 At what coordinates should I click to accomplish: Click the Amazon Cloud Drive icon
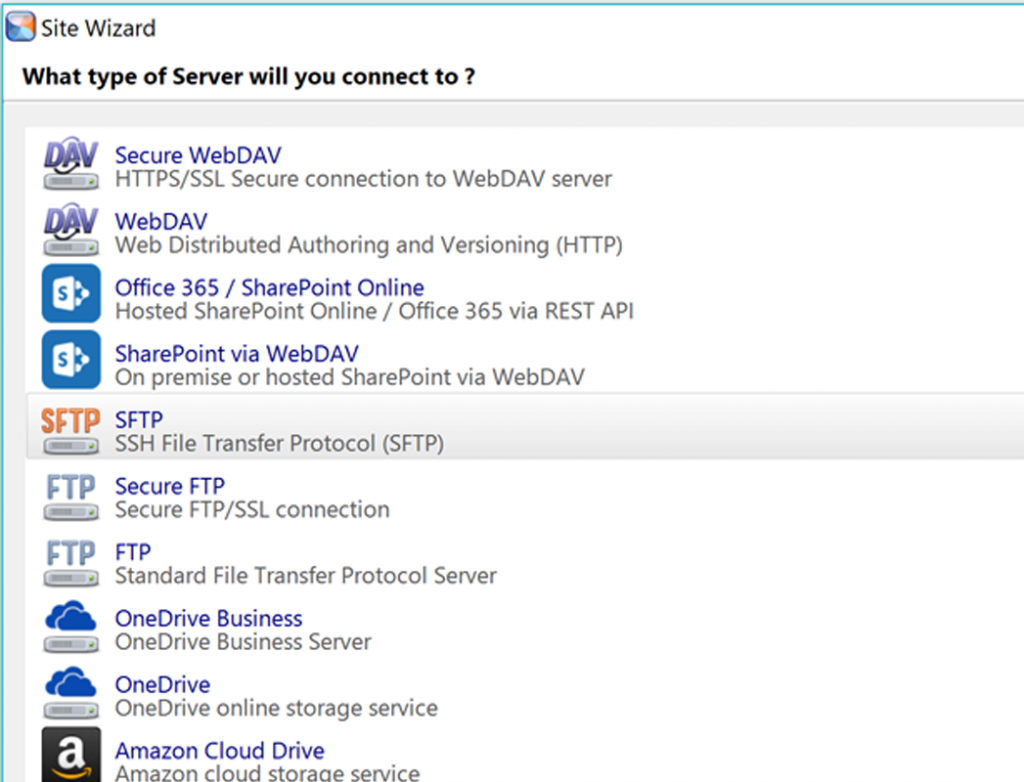pyautogui.click(x=71, y=755)
